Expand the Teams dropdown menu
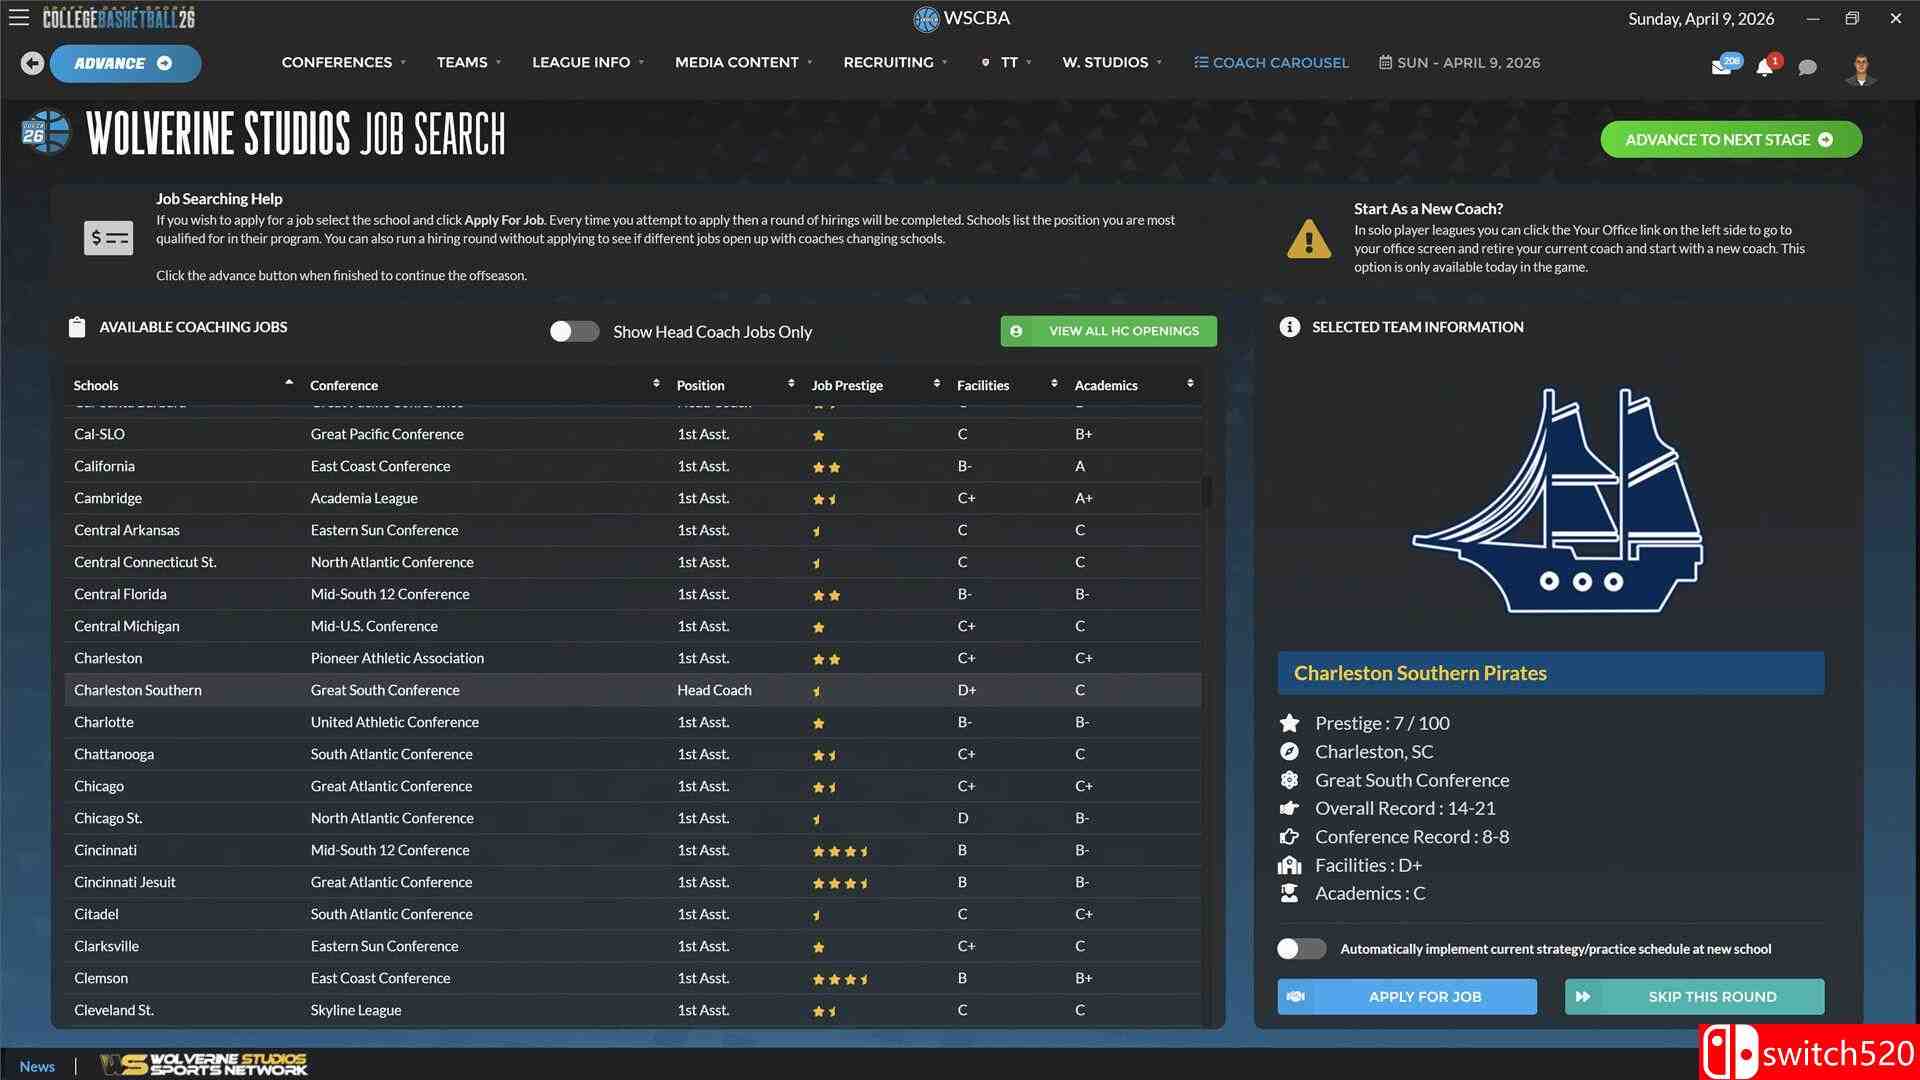The width and height of the screenshot is (1920, 1080). (x=468, y=62)
